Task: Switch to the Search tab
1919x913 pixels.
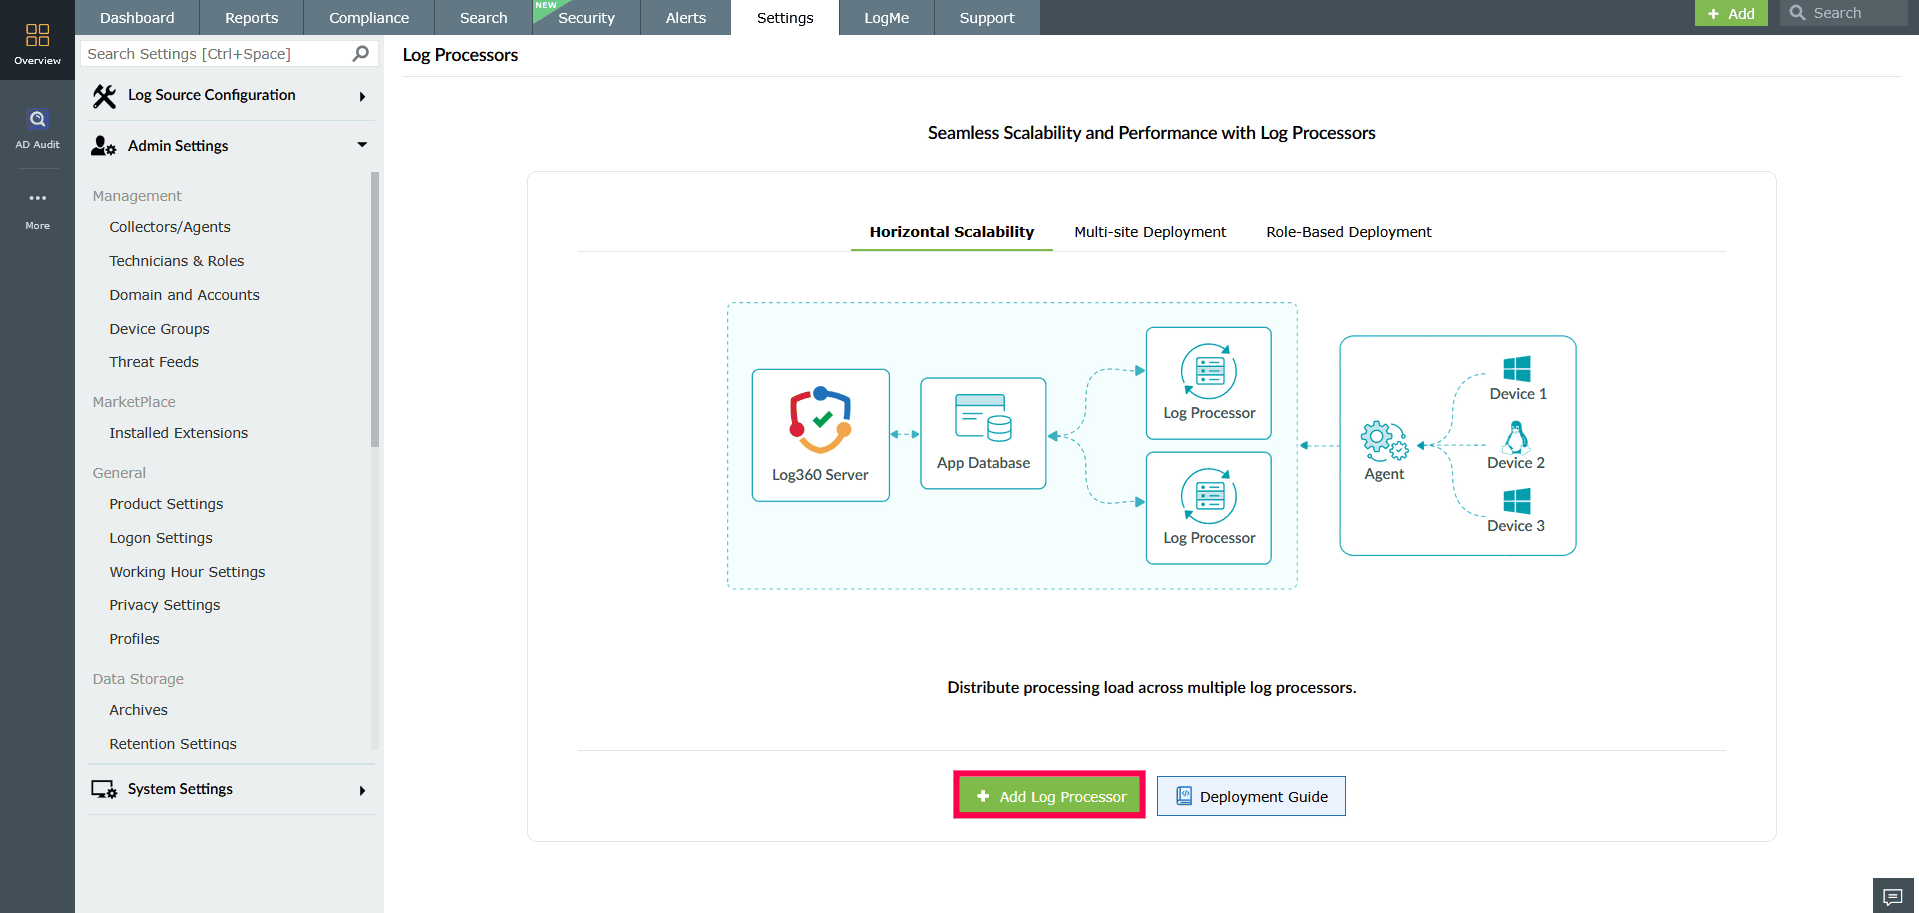Action: (x=484, y=18)
